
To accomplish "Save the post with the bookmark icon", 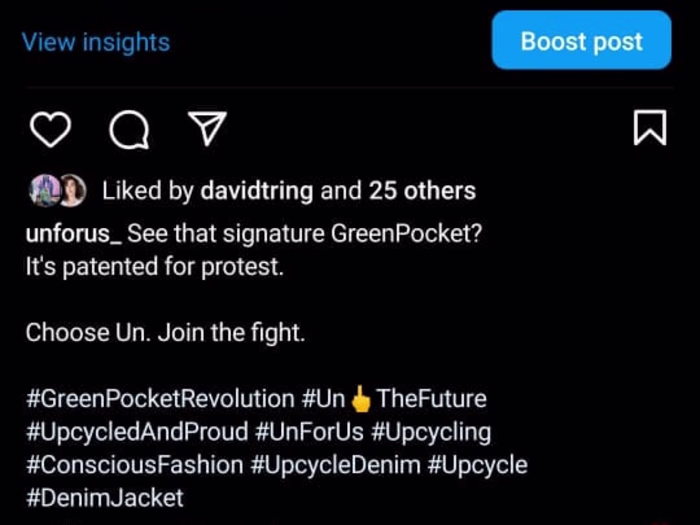I will coord(650,128).
